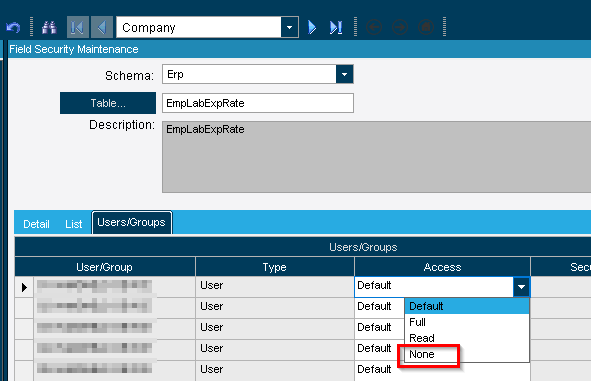
Task: Switch to the Detail tab
Action: (36, 224)
